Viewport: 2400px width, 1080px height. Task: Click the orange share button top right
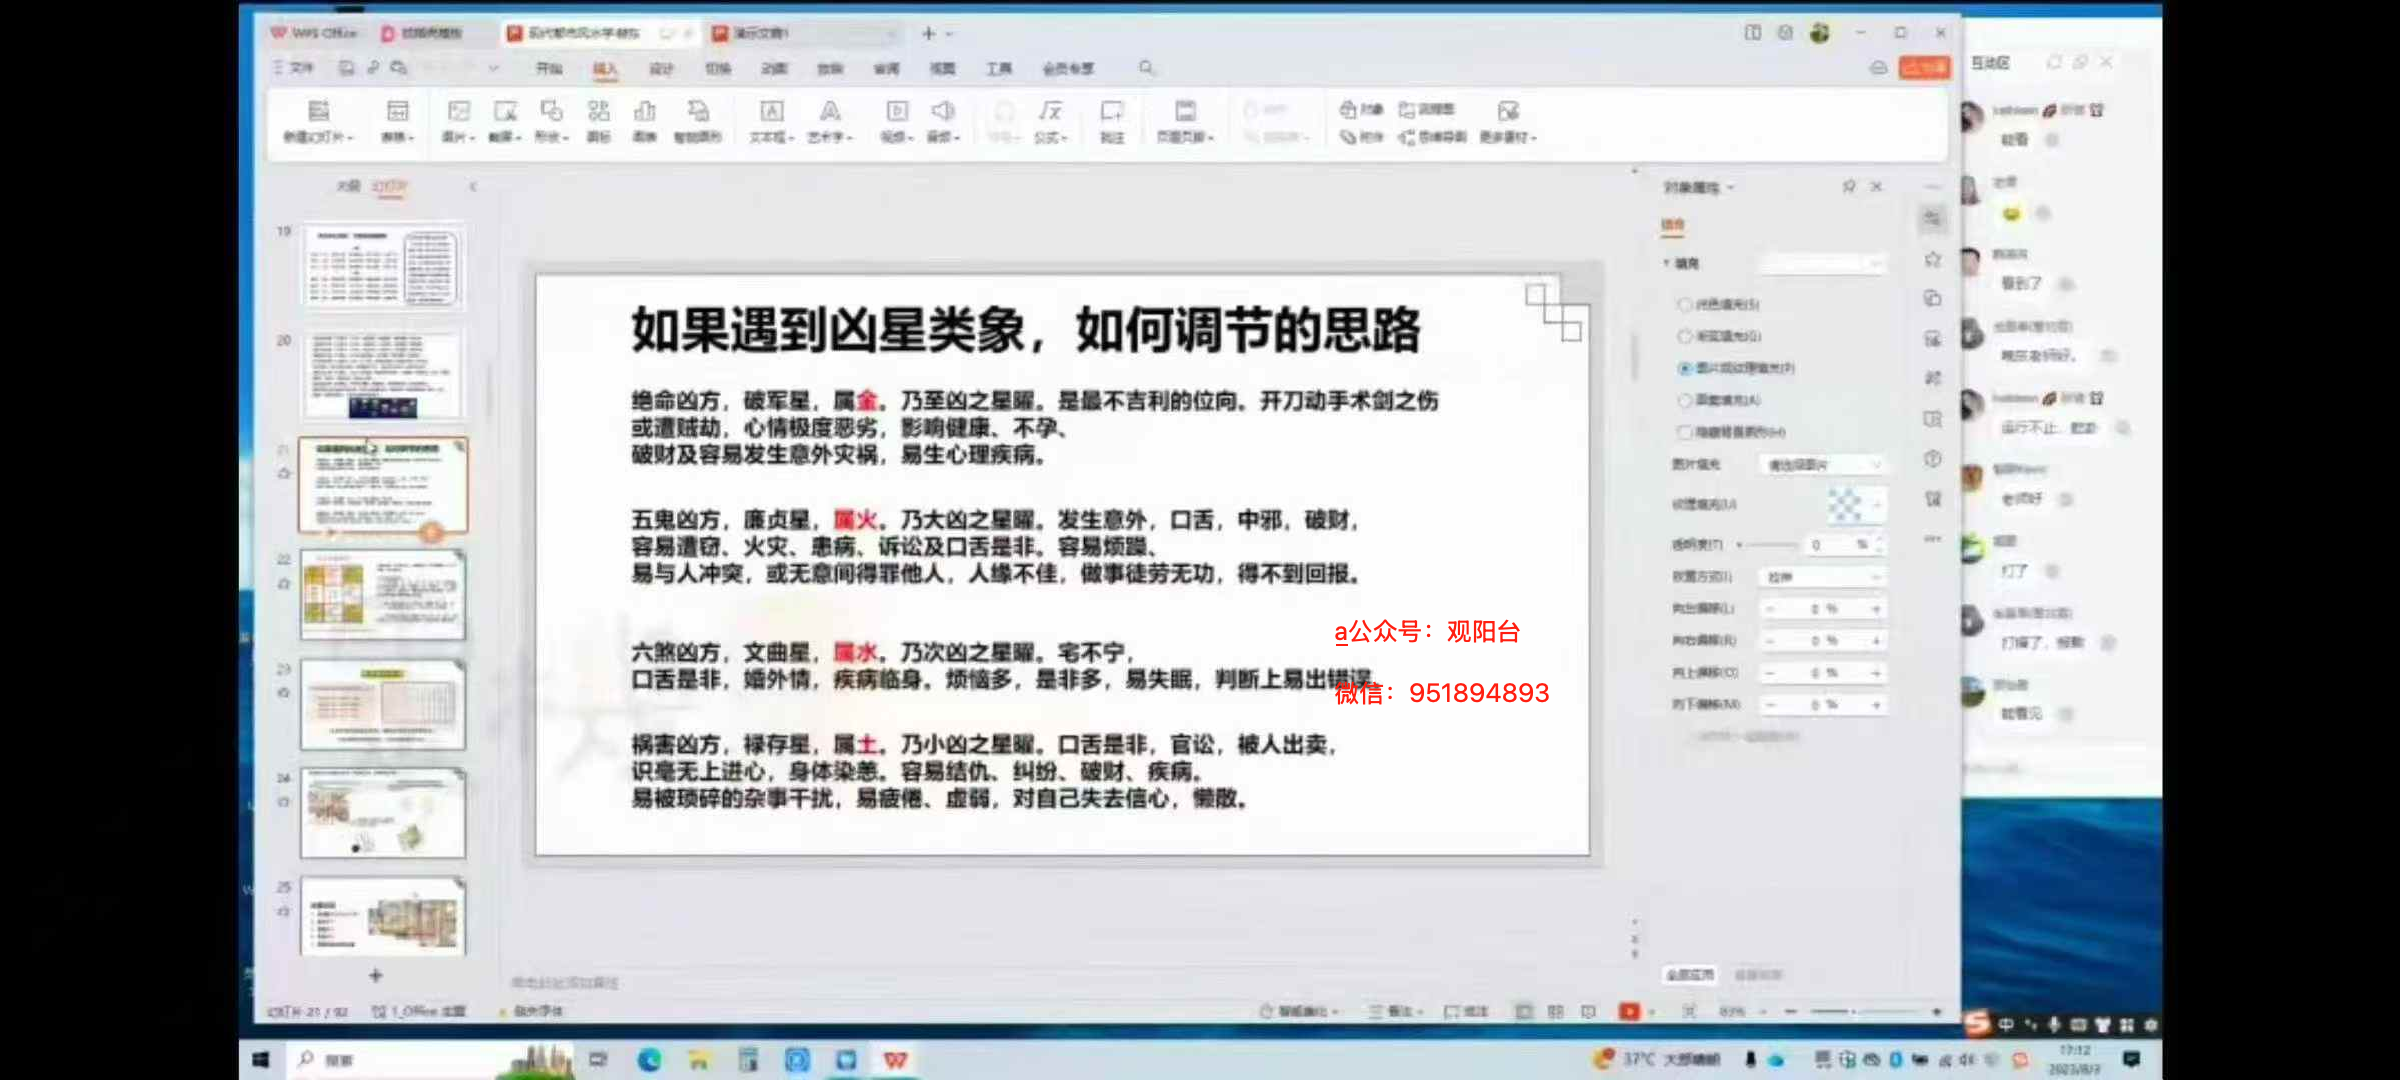[1924, 67]
